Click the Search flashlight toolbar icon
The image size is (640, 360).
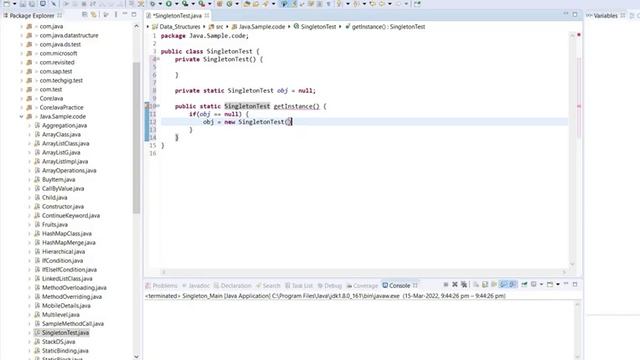pos(265,4)
